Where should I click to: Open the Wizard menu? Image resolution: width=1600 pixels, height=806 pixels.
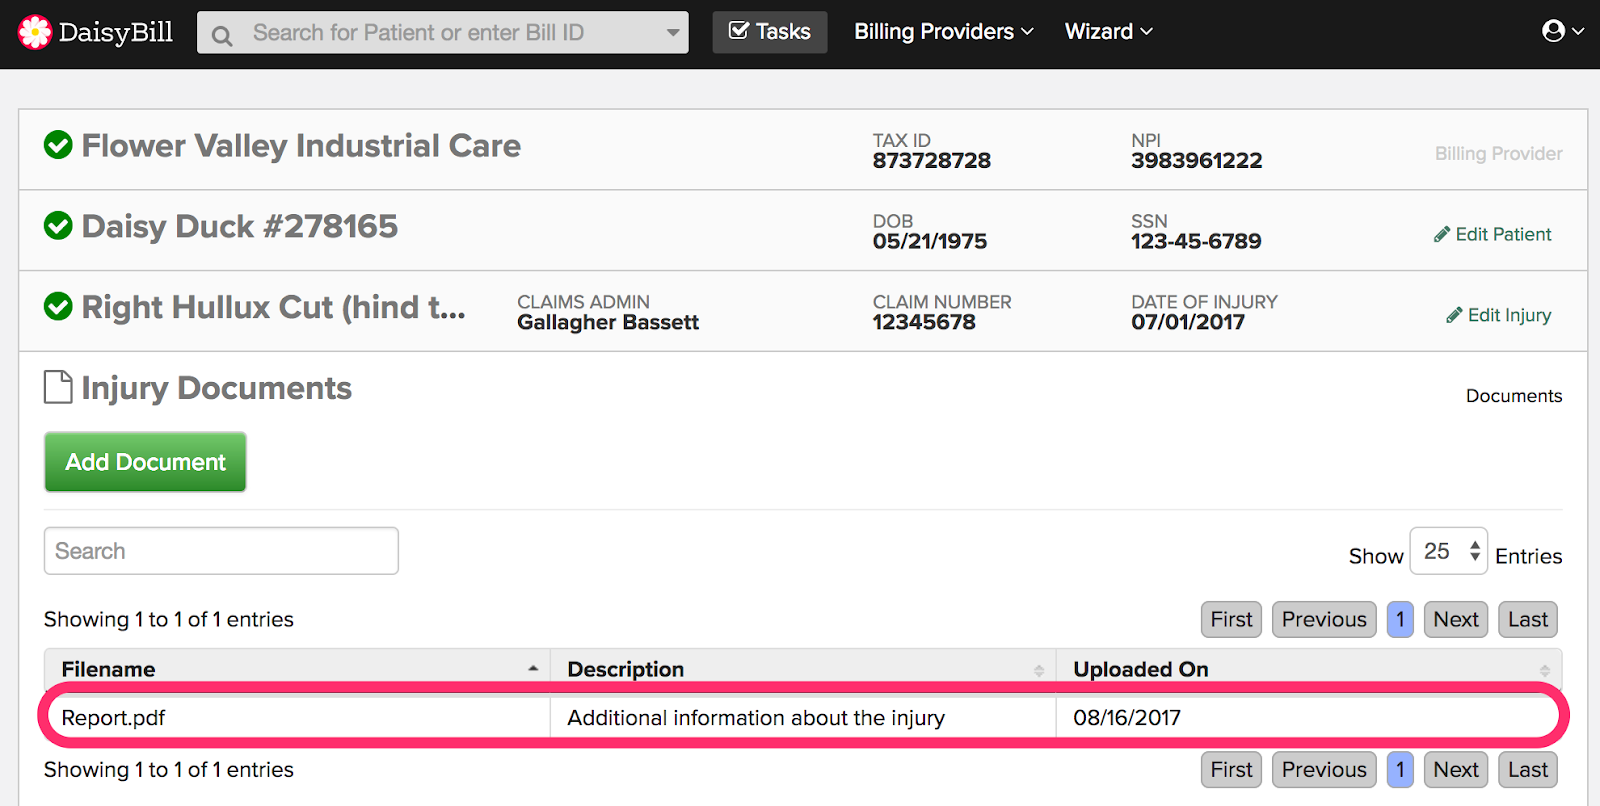point(1108,32)
